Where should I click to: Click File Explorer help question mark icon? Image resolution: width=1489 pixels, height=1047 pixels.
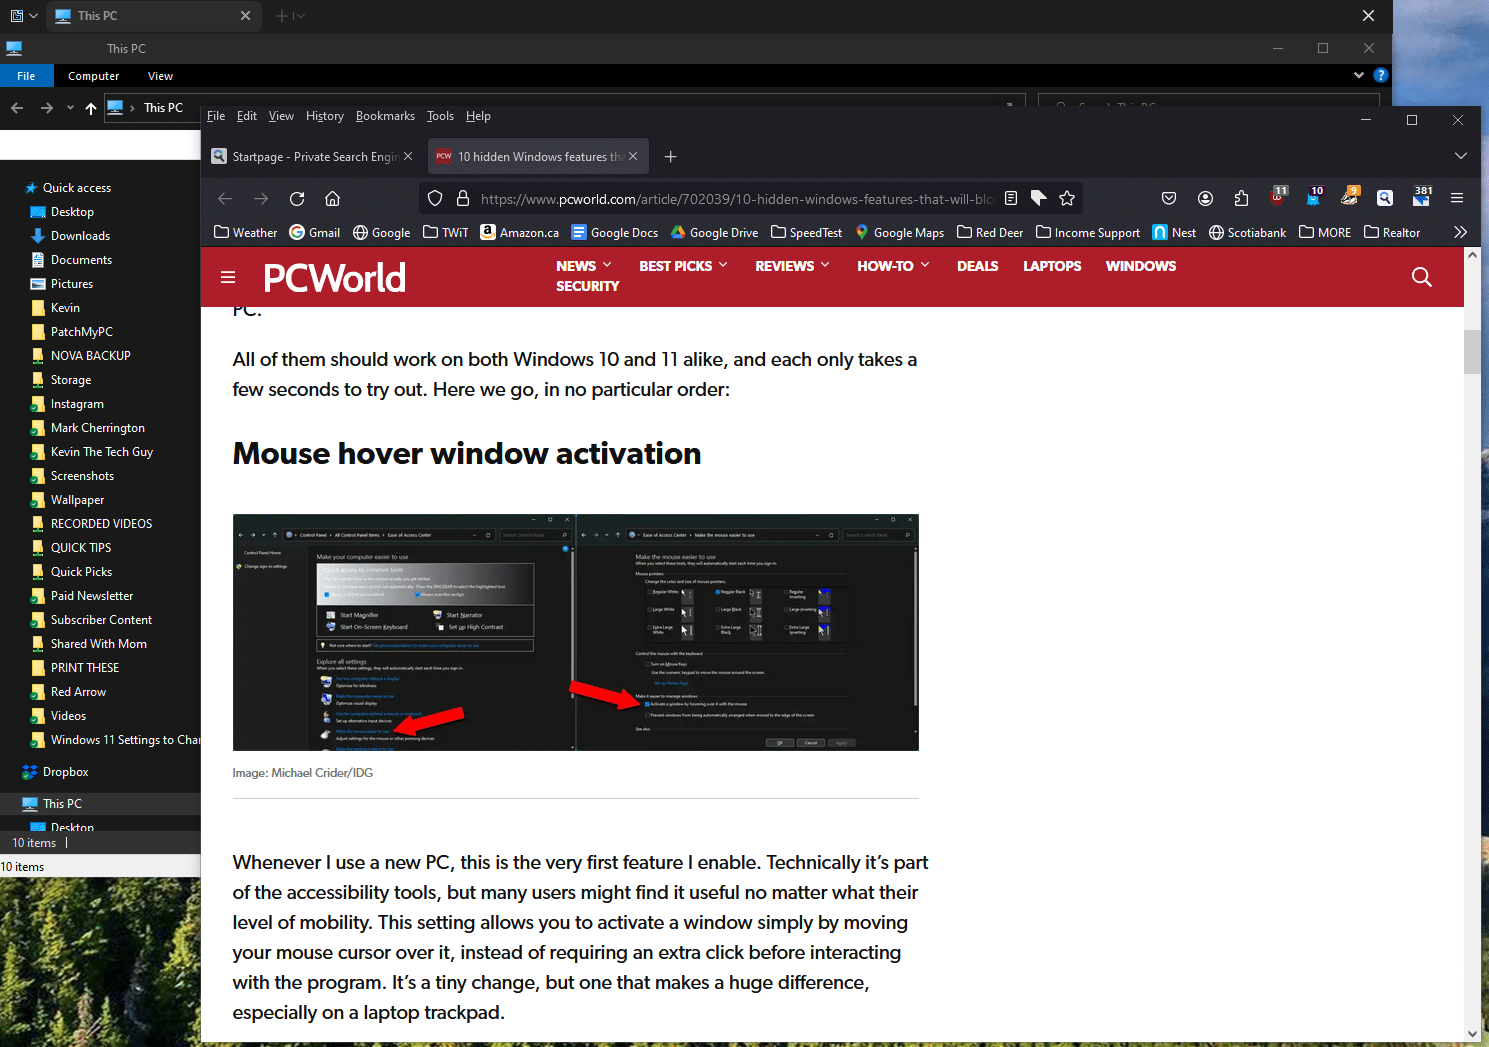click(x=1381, y=75)
